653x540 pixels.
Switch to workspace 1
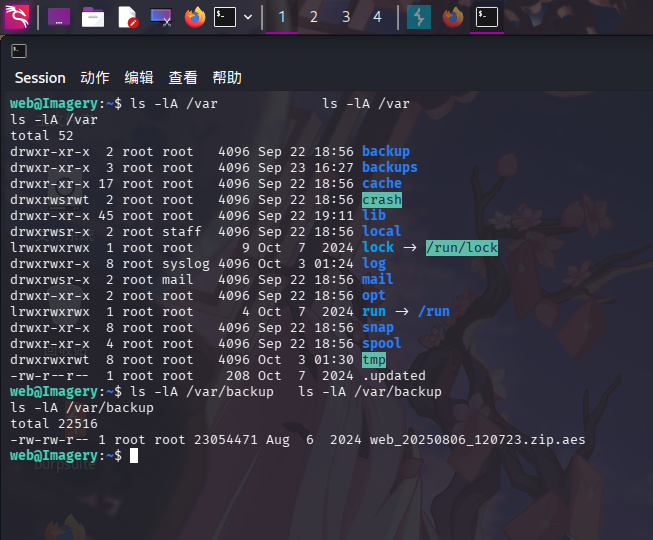(x=282, y=17)
